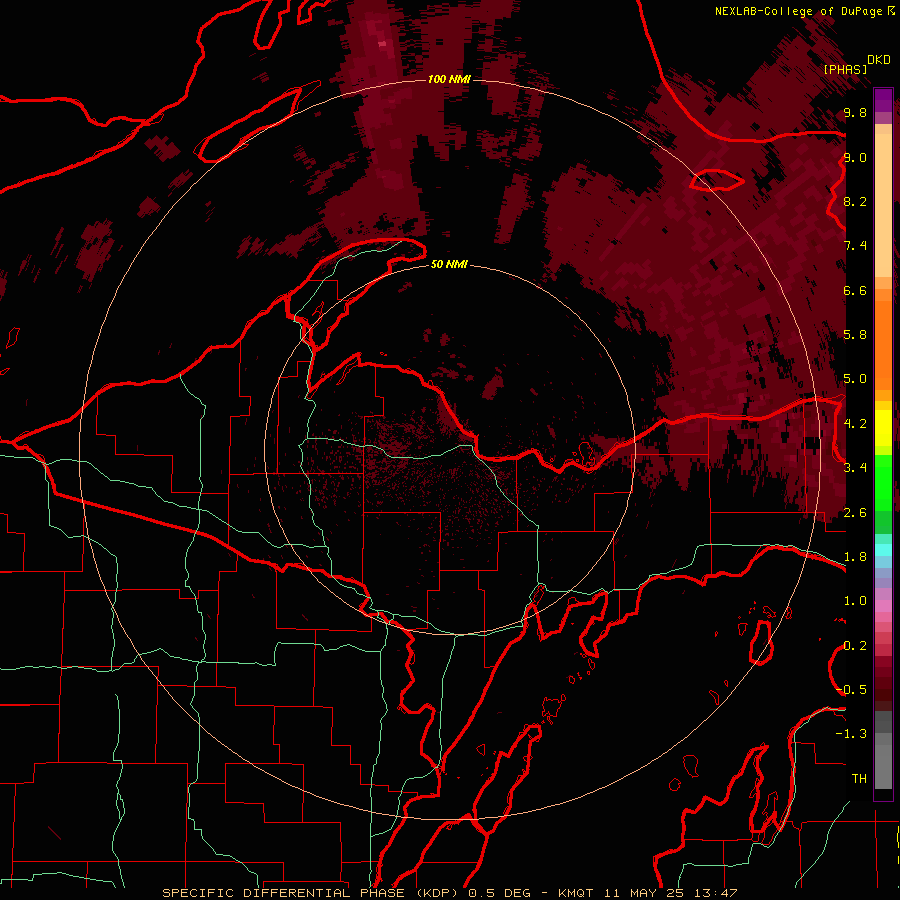The image size is (900, 900).
Task: Pick the yellow band of the color scale
Action: point(883,428)
